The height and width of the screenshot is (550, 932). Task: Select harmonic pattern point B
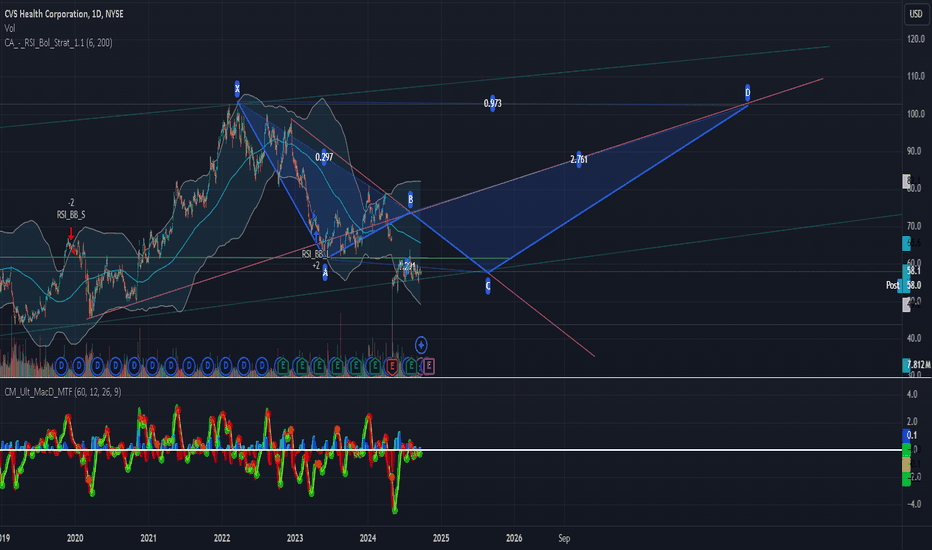(410, 199)
